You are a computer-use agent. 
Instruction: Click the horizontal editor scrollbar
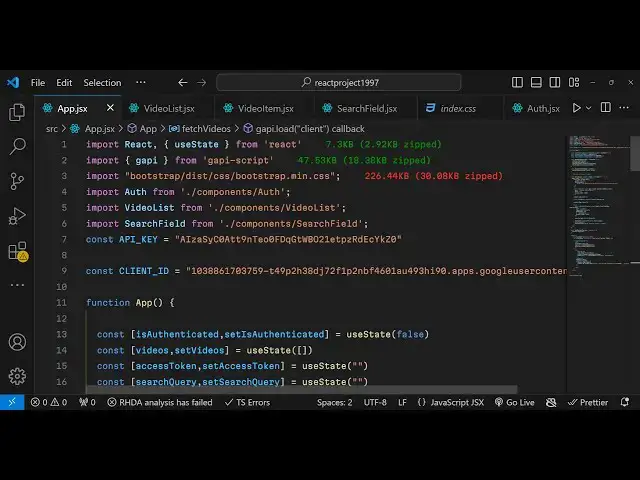(x=301, y=389)
